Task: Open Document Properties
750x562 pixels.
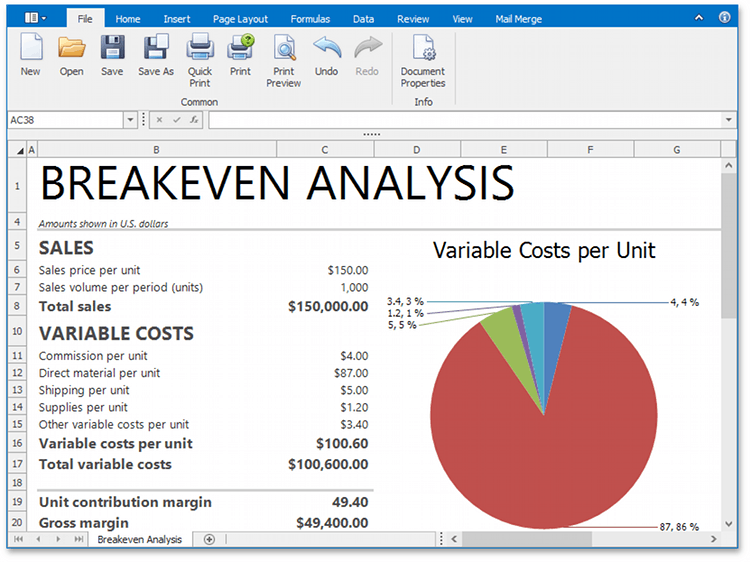Action: click(423, 47)
